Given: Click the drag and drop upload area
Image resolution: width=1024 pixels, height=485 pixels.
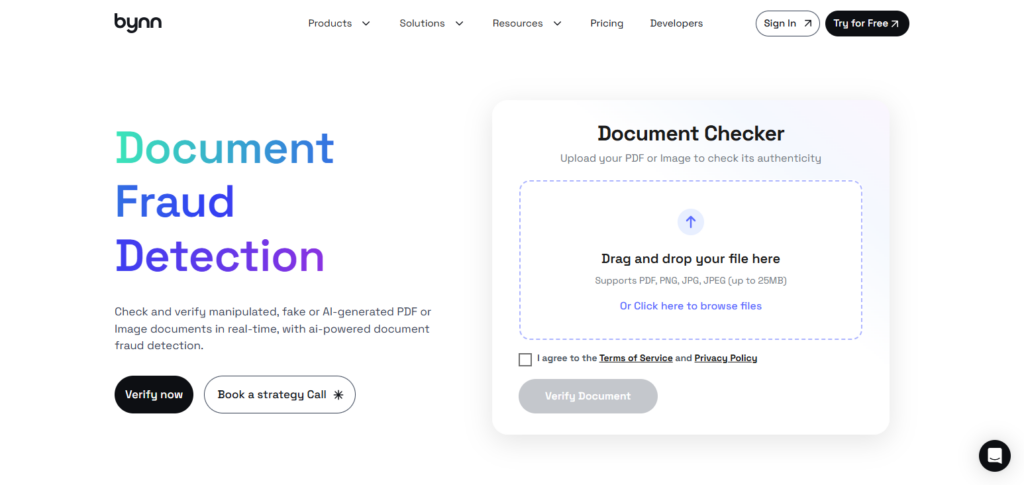Looking at the screenshot, I should [690, 260].
